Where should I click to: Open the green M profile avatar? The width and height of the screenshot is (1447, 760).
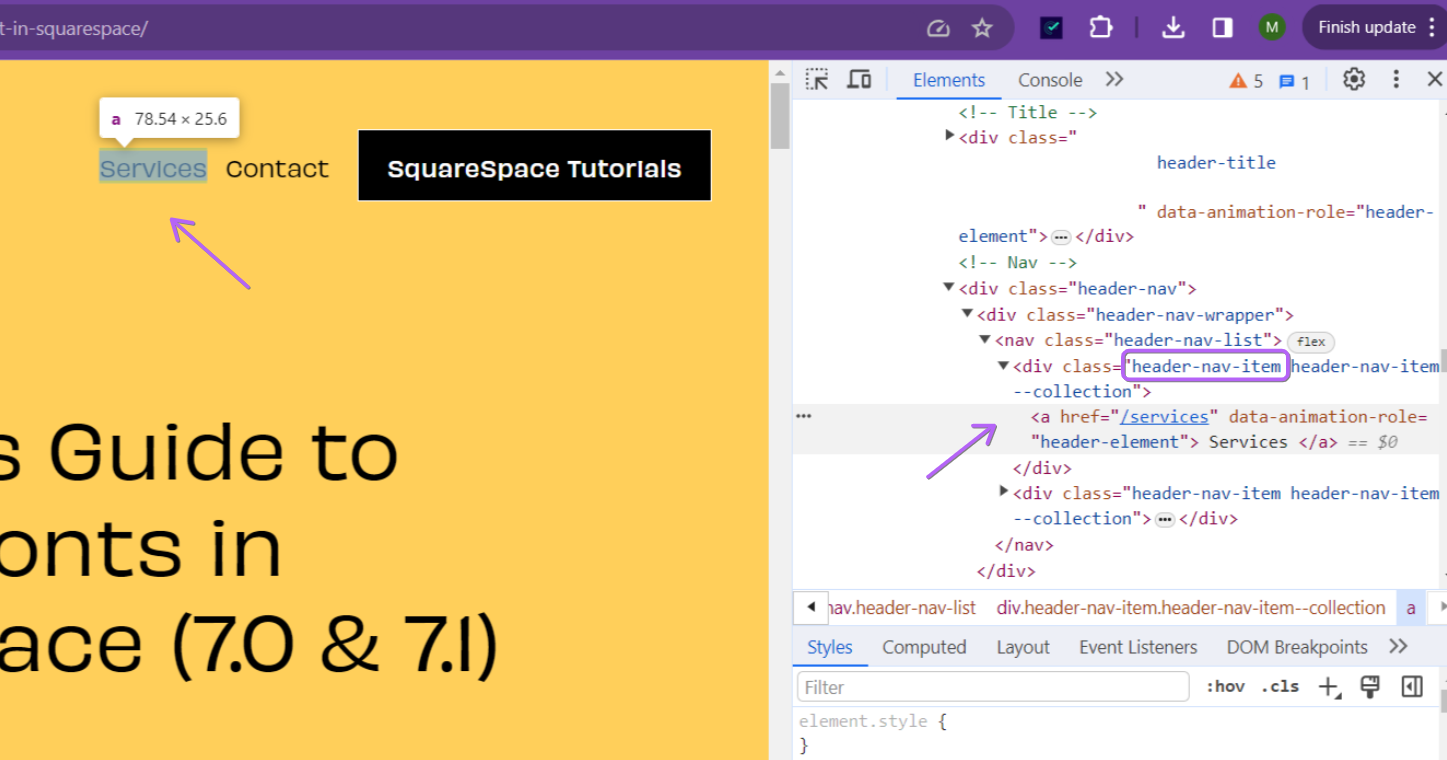pos(1272,27)
